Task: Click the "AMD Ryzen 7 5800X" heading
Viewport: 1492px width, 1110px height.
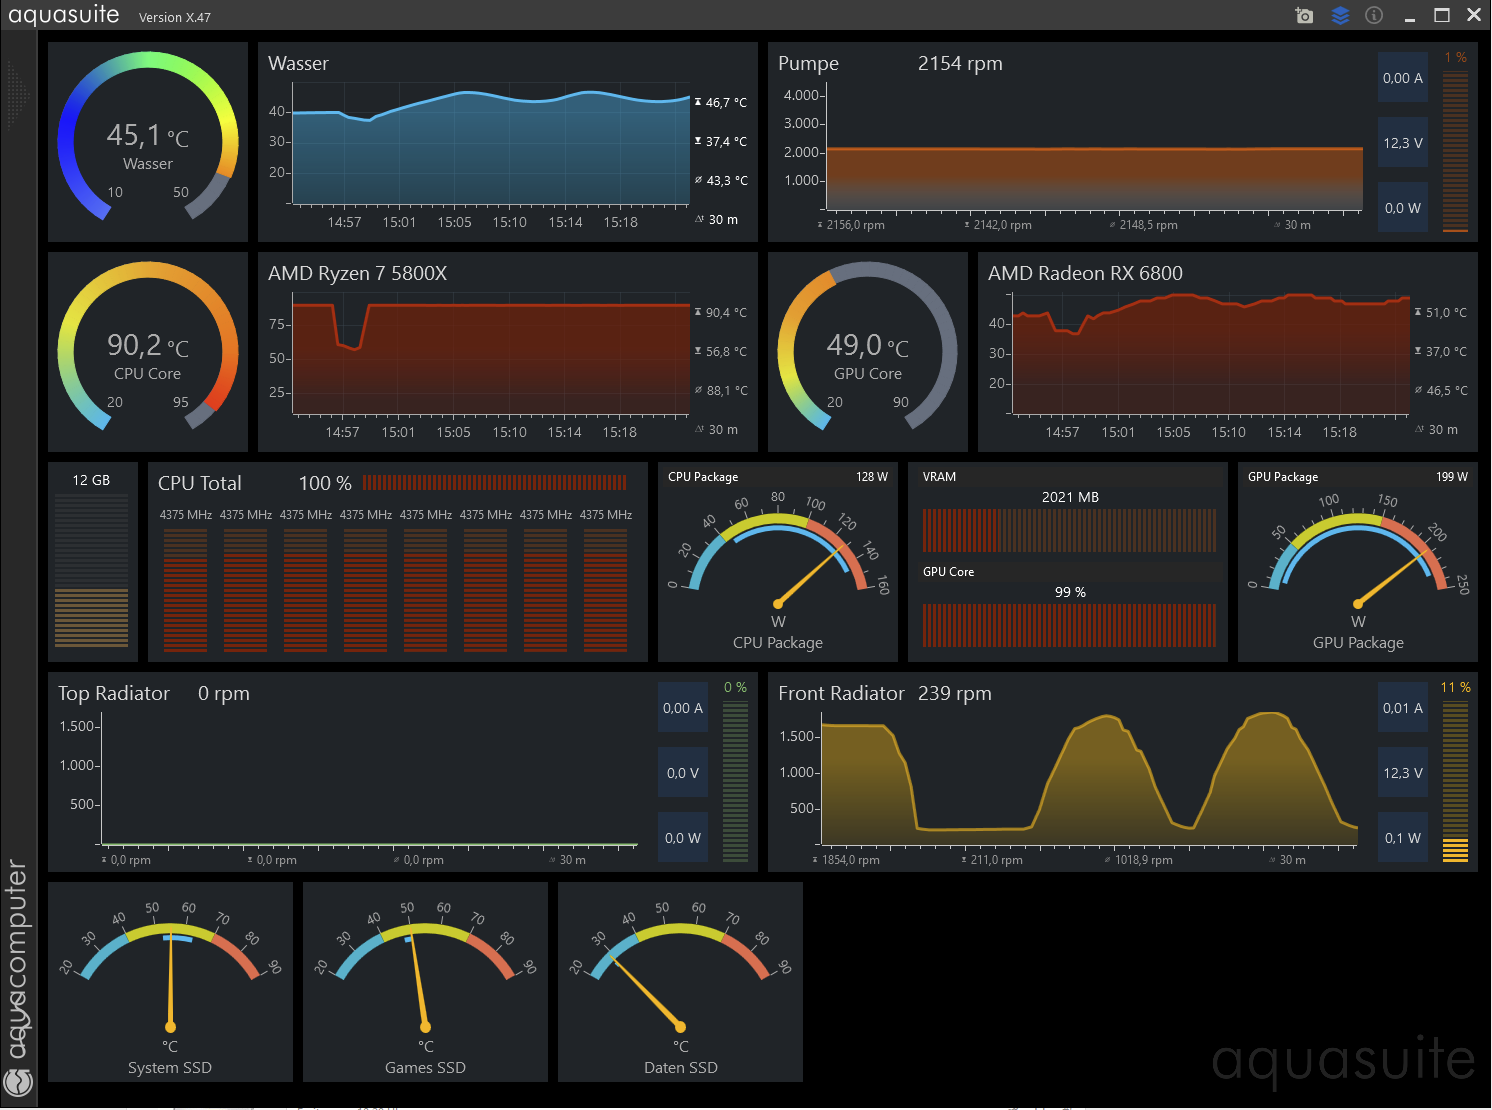Action: click(x=357, y=274)
